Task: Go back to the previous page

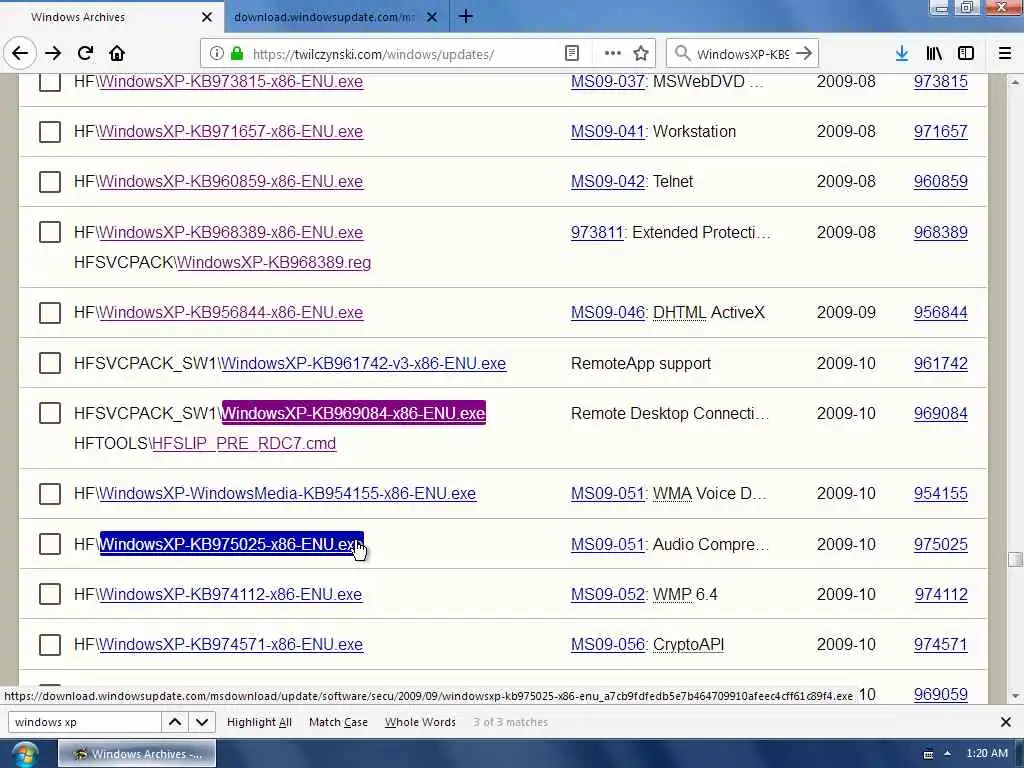Action: click(20, 54)
